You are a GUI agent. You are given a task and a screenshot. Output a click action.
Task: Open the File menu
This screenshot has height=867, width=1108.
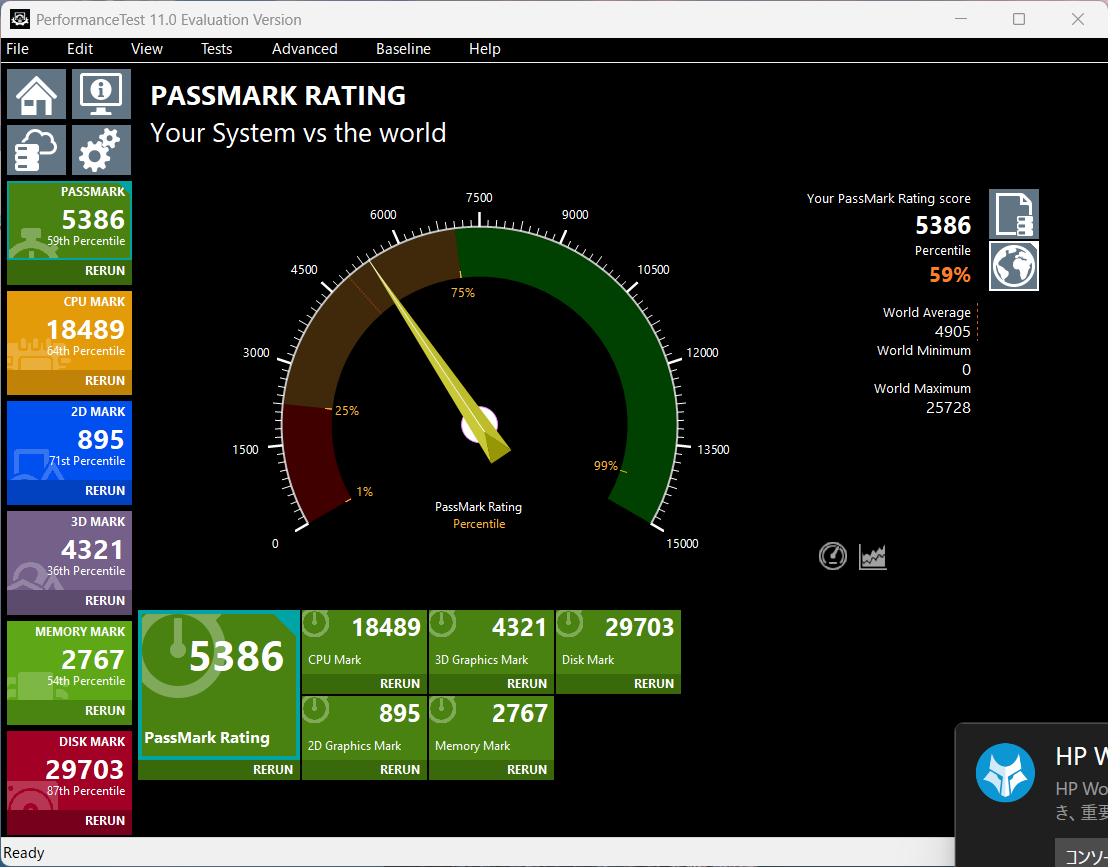(x=18, y=49)
